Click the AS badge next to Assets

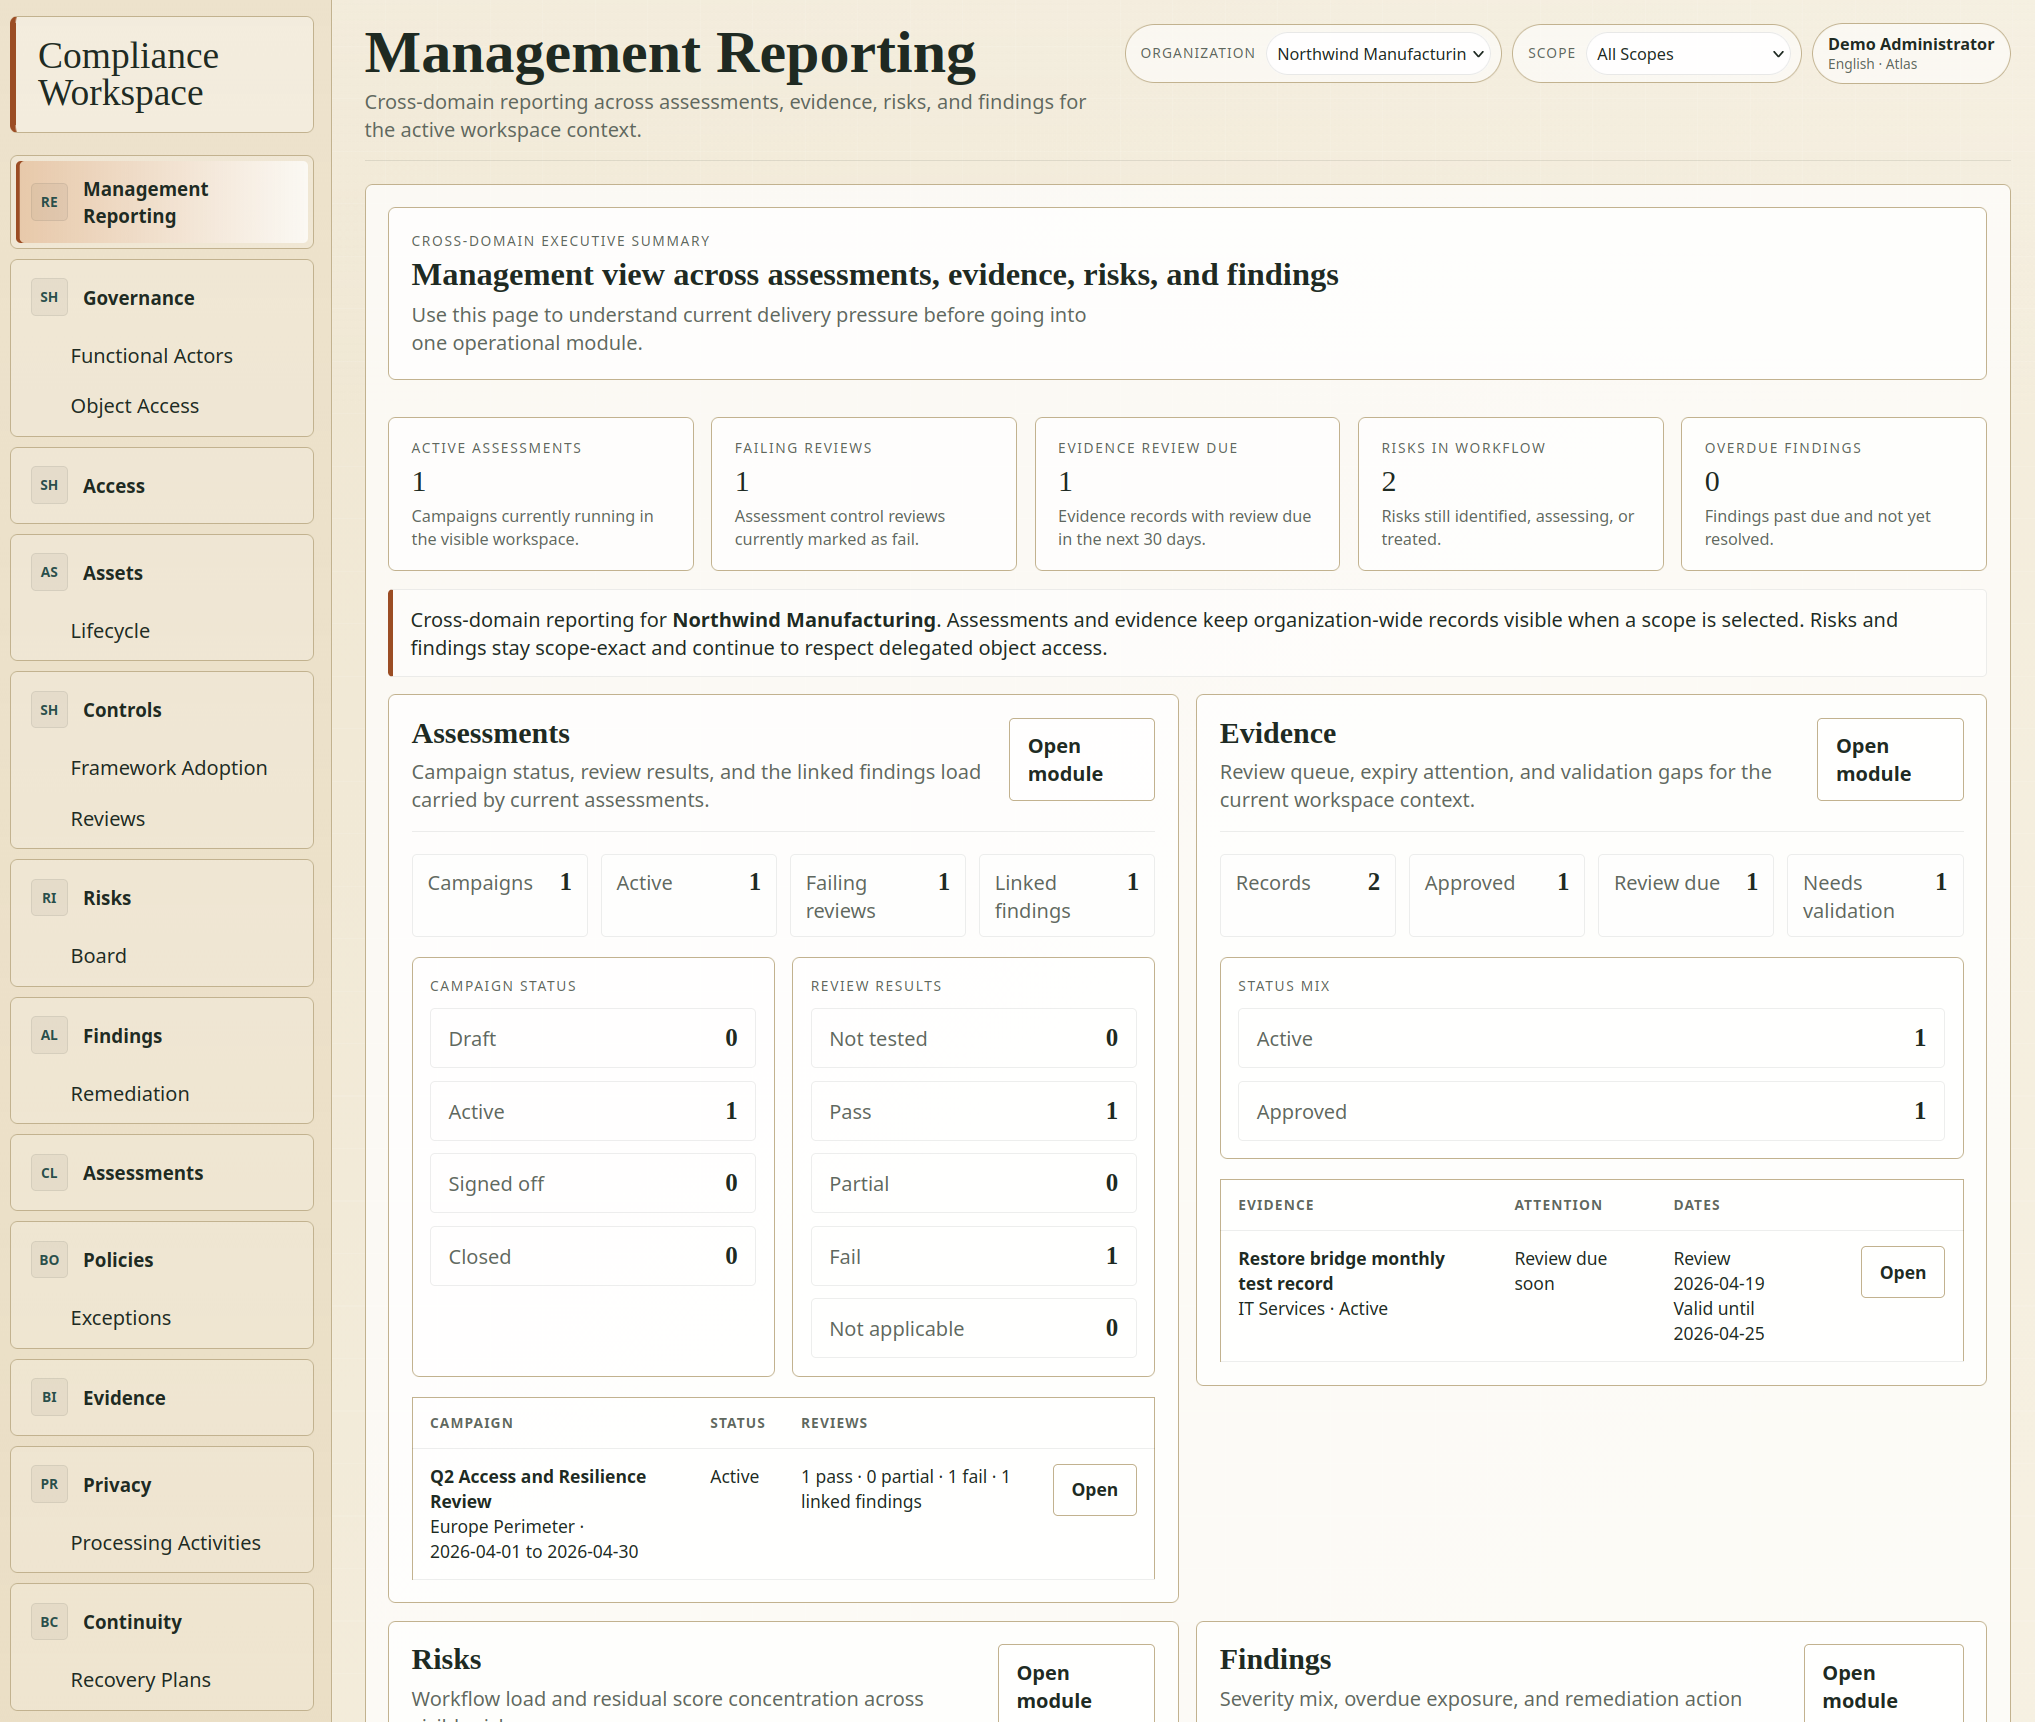[x=49, y=572]
